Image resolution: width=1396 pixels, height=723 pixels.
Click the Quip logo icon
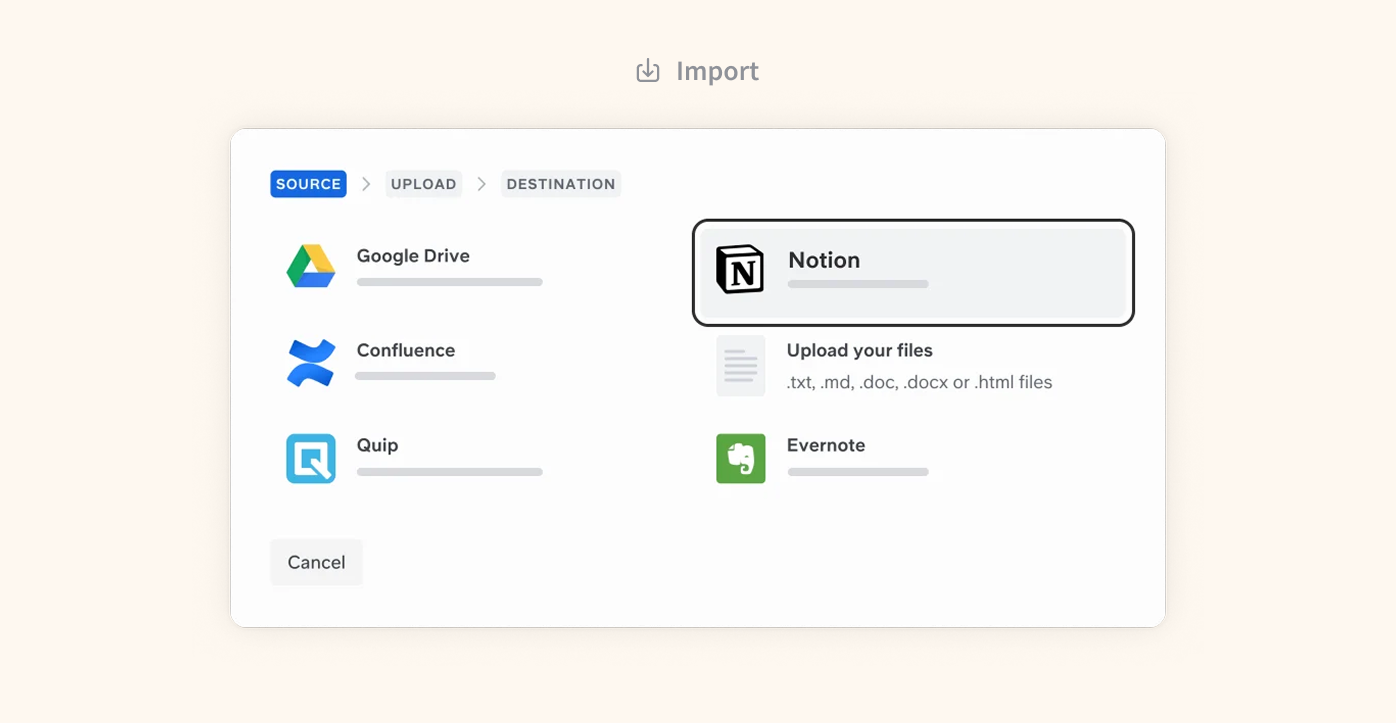311,458
